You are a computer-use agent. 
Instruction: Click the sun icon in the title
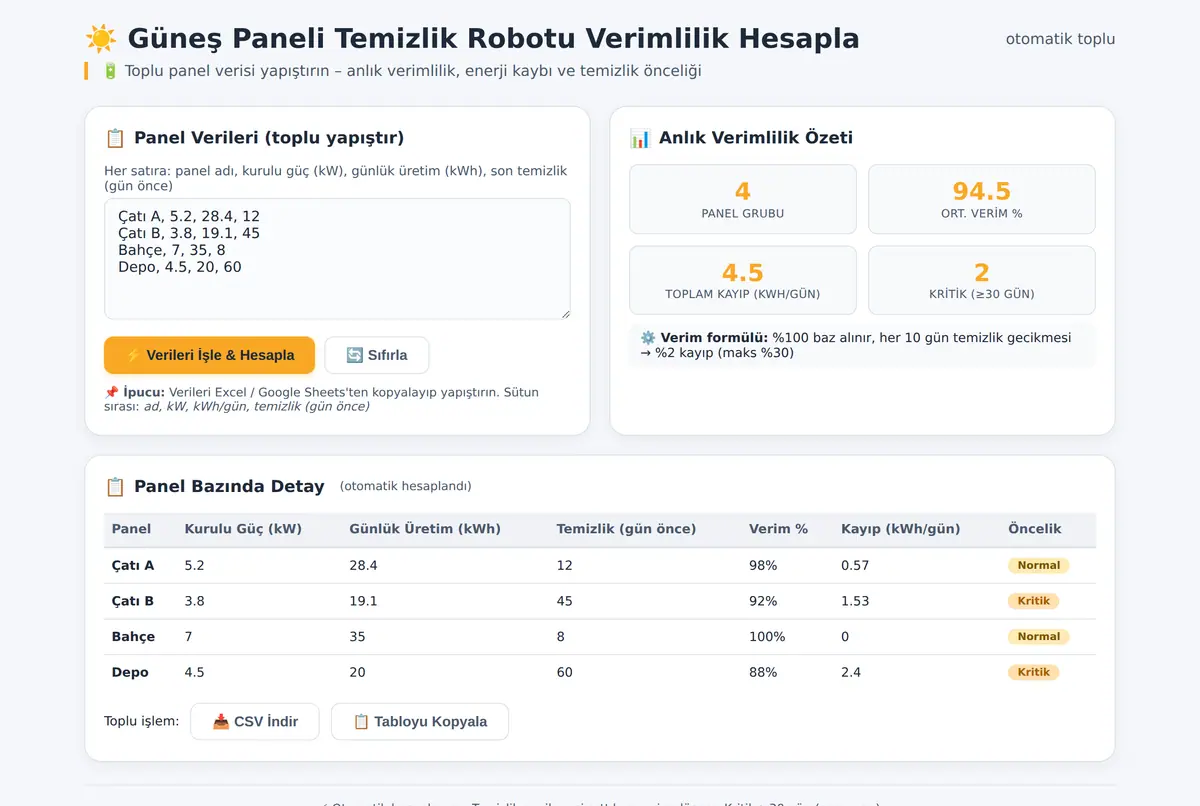(101, 39)
